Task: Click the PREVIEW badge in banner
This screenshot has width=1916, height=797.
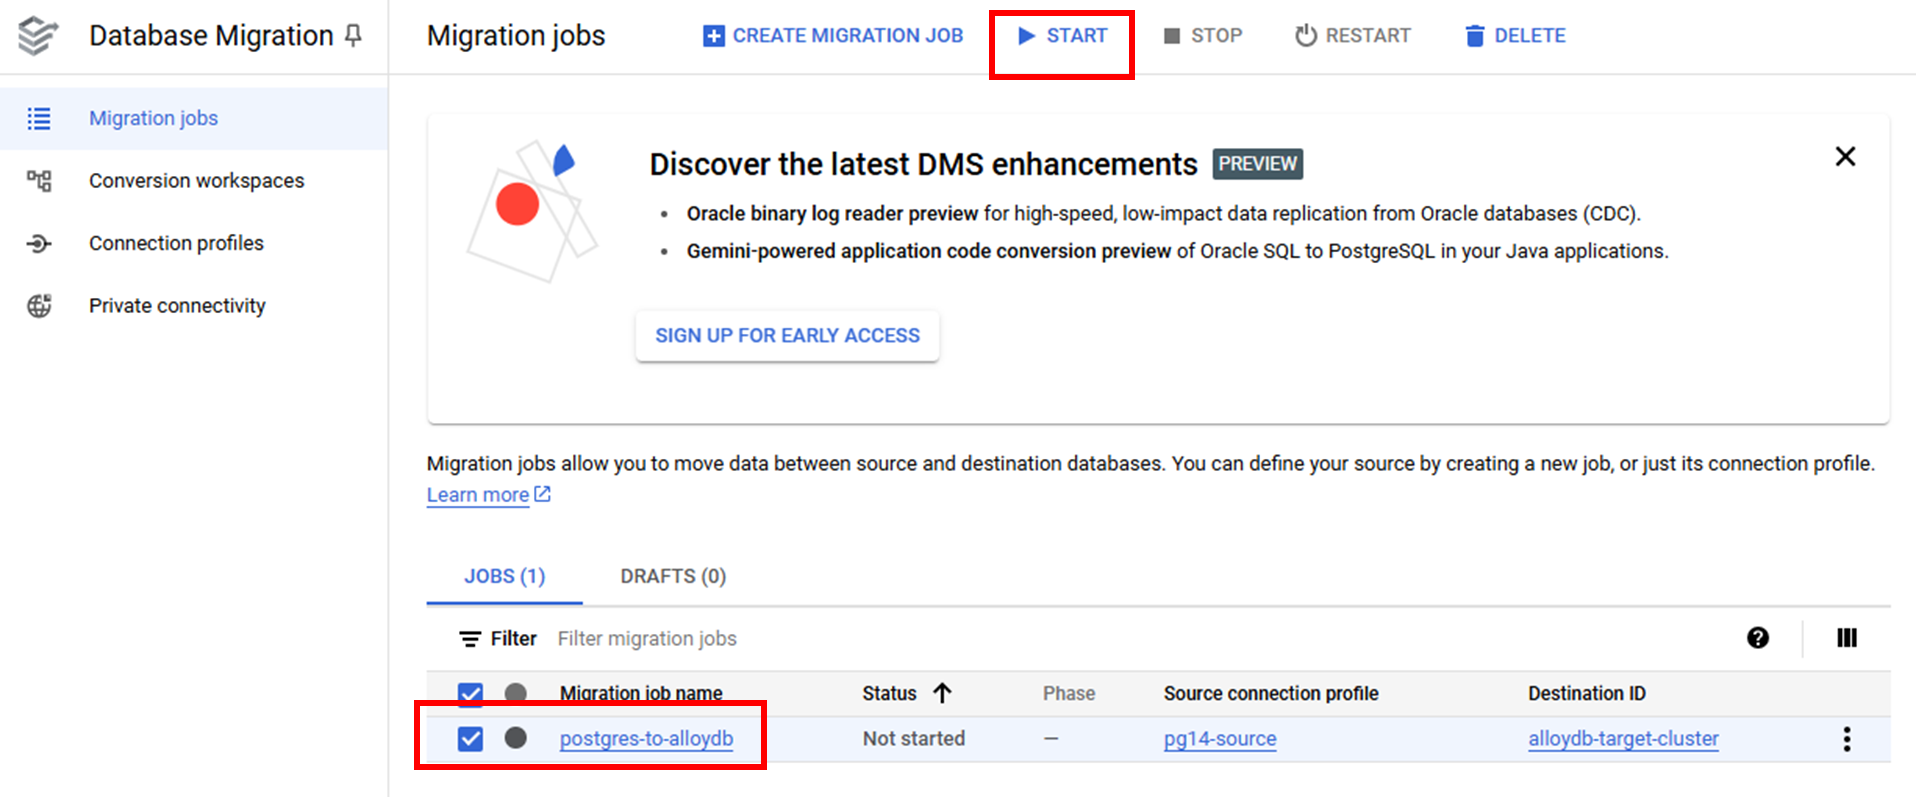Action: [x=1258, y=164]
